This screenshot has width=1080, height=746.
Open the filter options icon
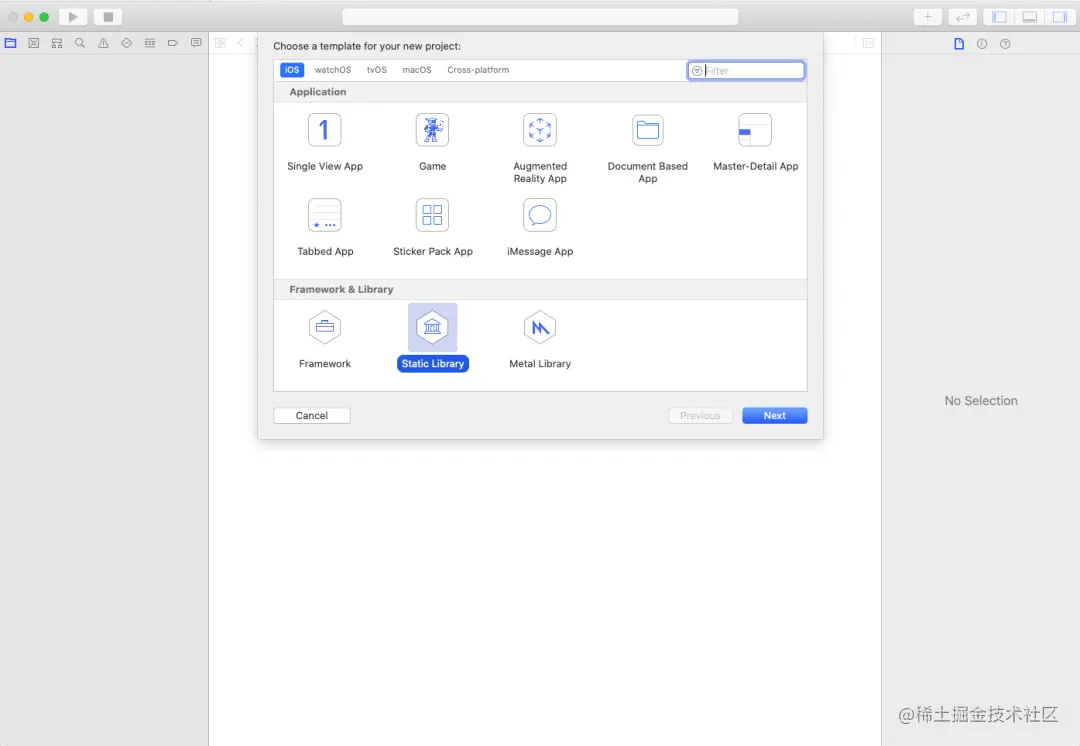(x=696, y=70)
